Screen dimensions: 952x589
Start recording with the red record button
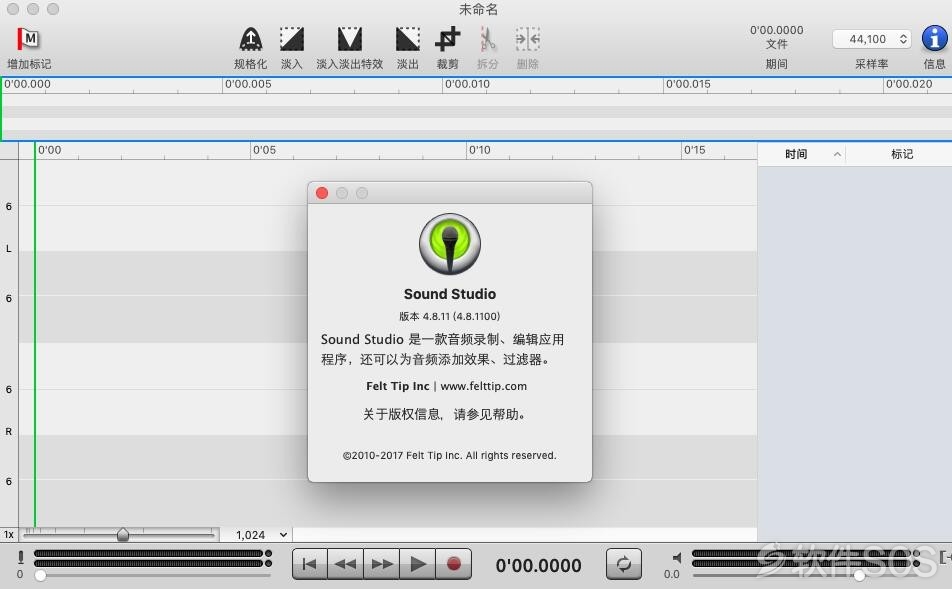(x=454, y=564)
